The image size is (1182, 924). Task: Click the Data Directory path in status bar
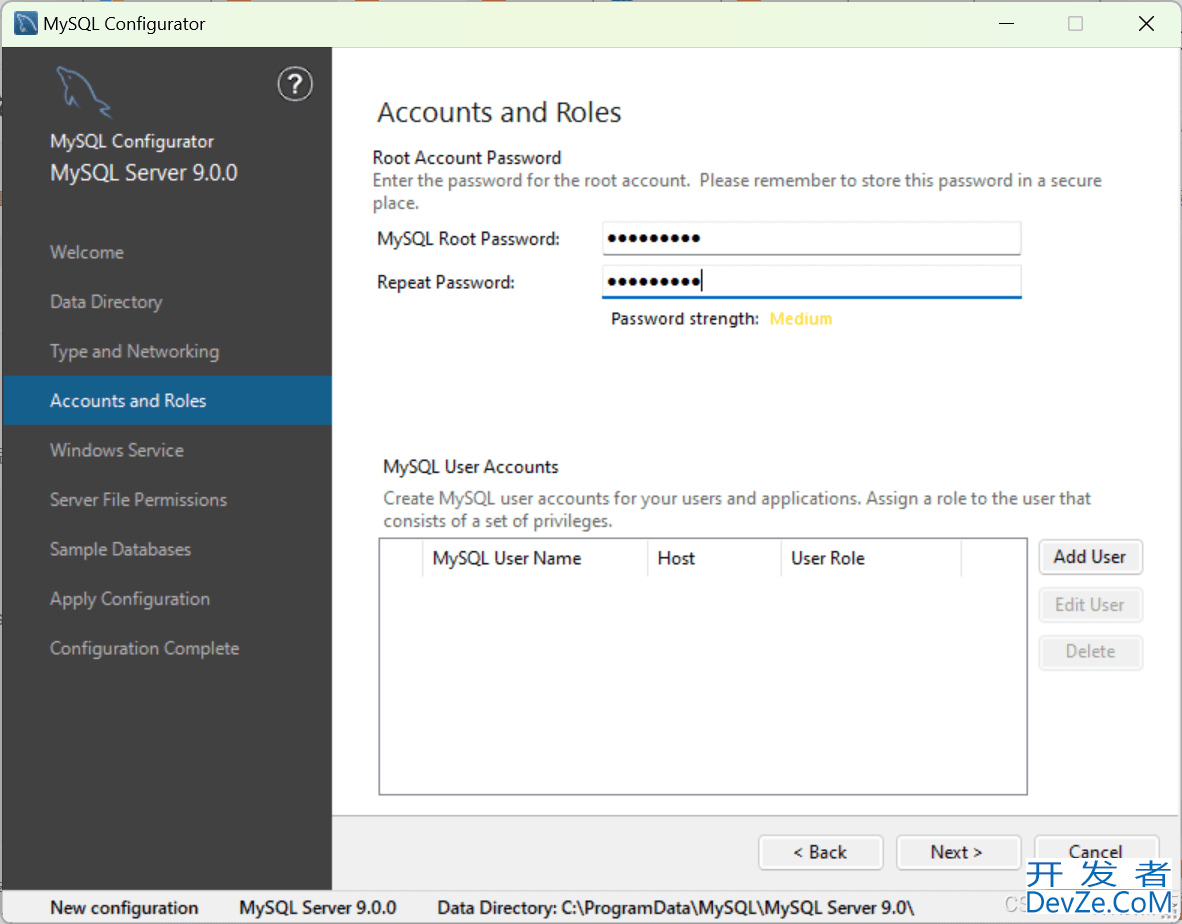pos(675,907)
